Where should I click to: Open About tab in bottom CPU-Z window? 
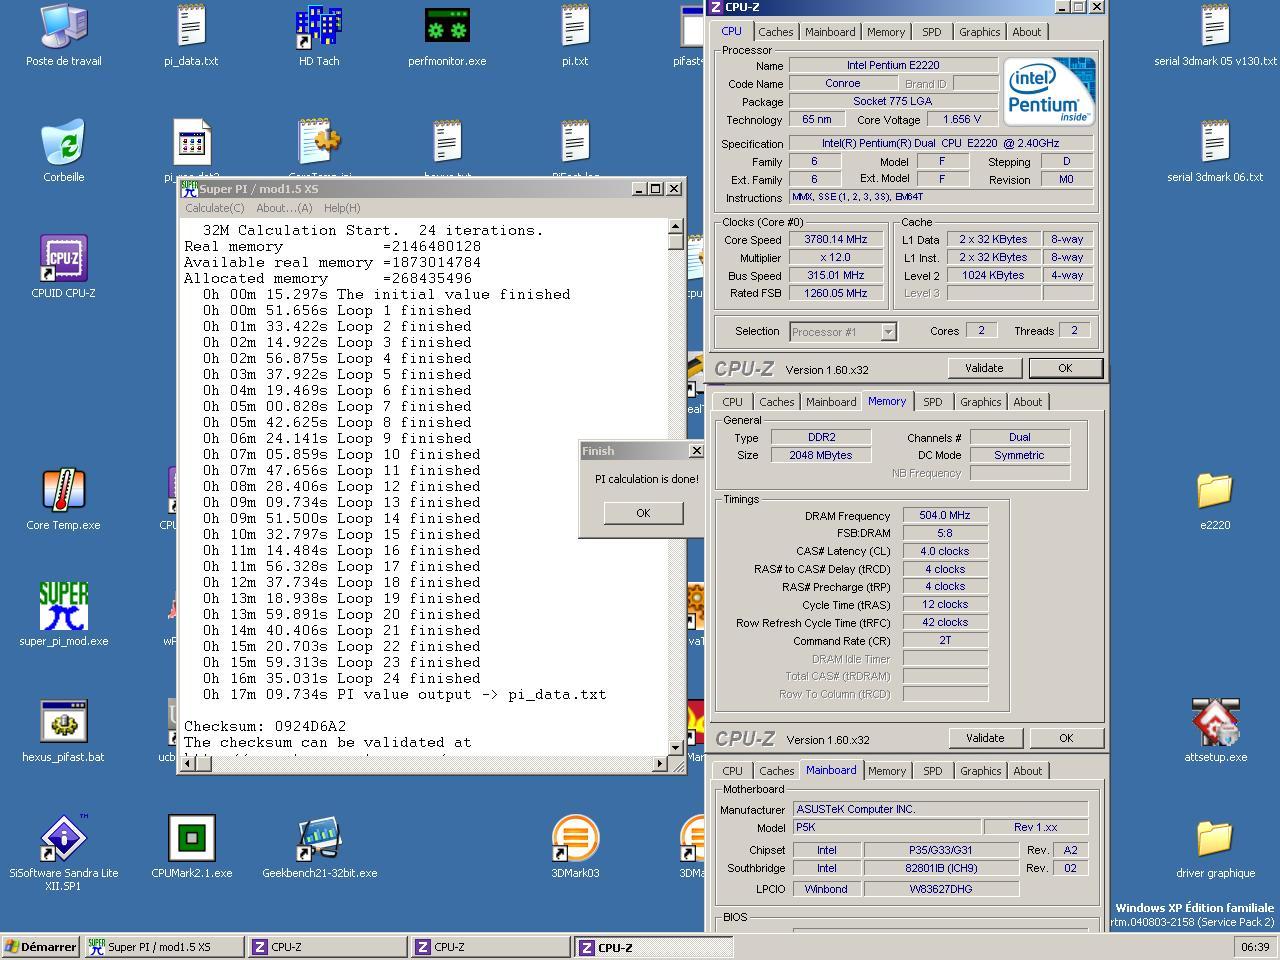1027,771
